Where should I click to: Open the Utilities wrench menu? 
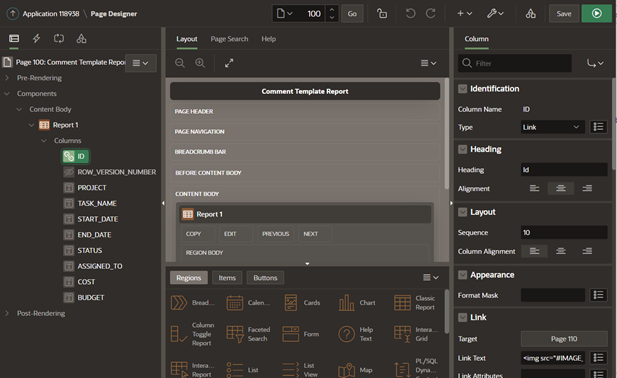pyautogui.click(x=495, y=13)
